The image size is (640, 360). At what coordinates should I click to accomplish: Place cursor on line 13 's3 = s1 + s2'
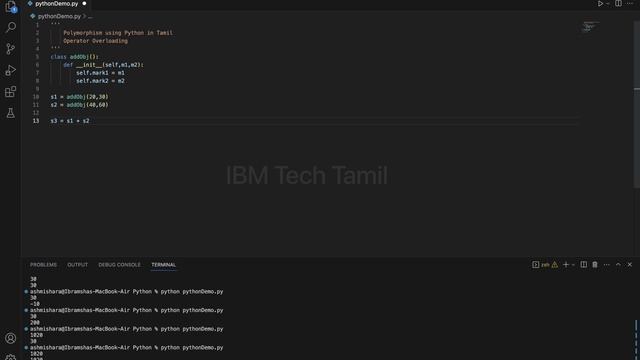(70, 121)
